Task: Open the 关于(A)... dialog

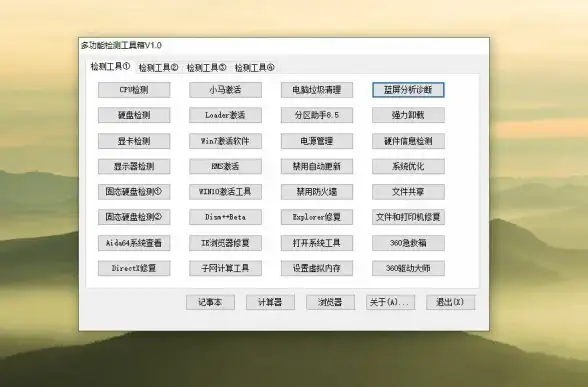Action: pyautogui.click(x=390, y=302)
